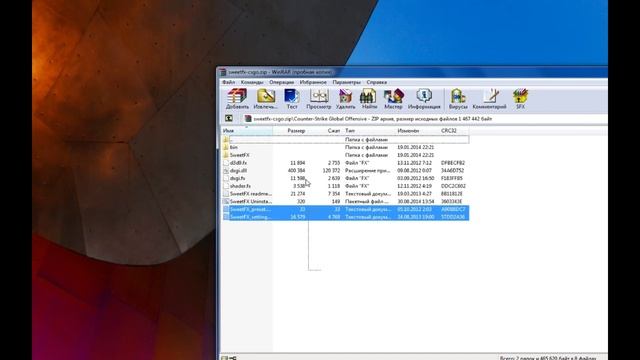Open the Команды menu
The height and width of the screenshot is (360, 640).
click(252, 82)
